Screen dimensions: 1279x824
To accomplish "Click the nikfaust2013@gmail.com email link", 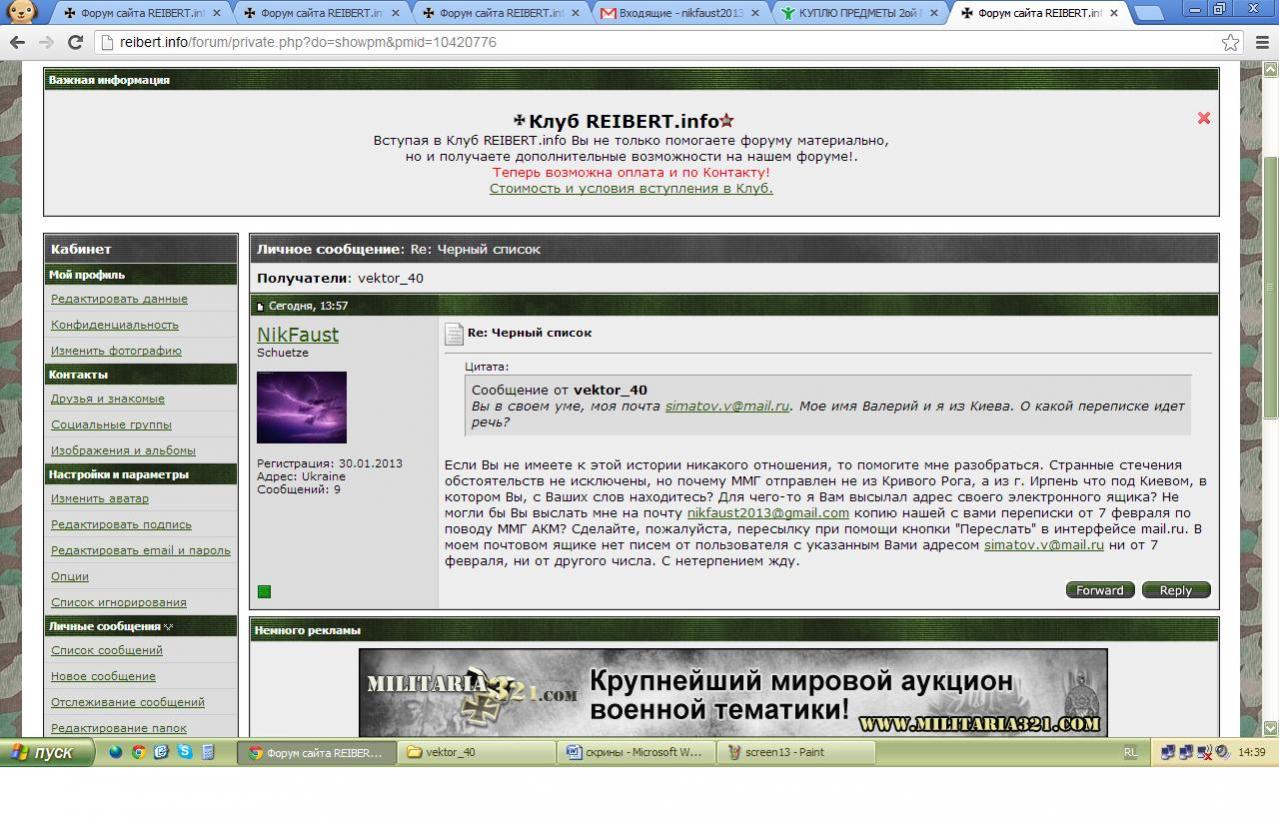I will (x=767, y=513).
